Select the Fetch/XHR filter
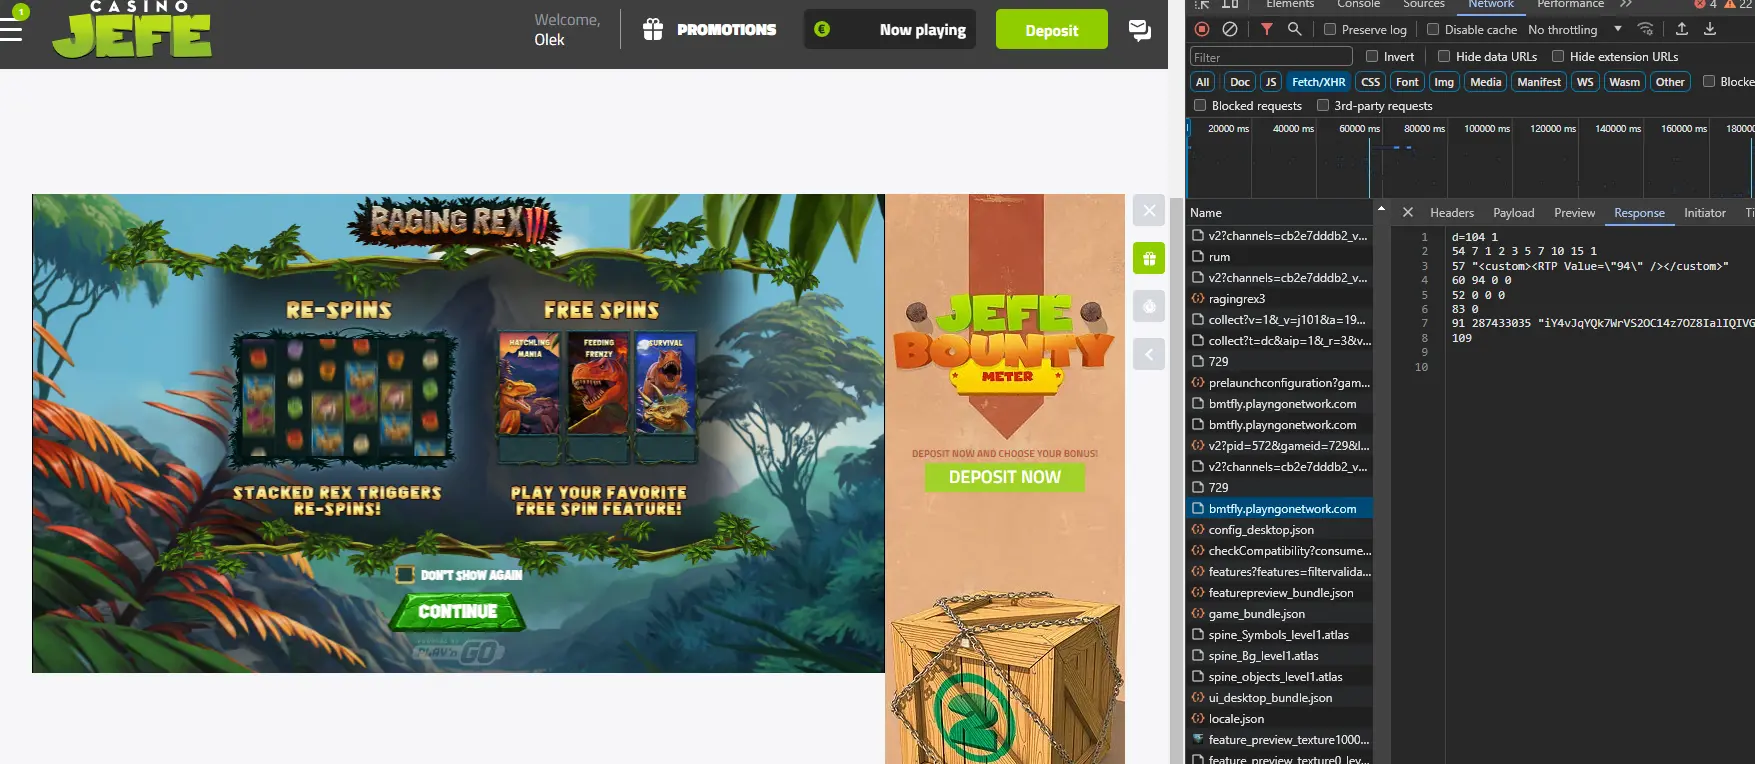This screenshot has height=764, width=1755. 1318,82
